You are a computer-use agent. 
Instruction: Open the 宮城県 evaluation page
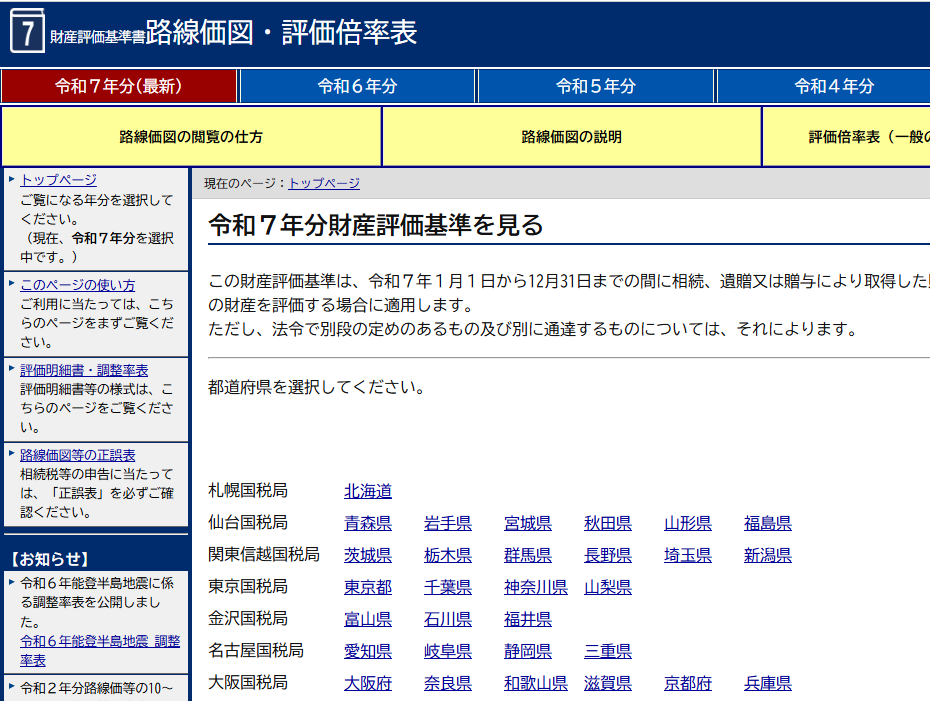(x=527, y=523)
